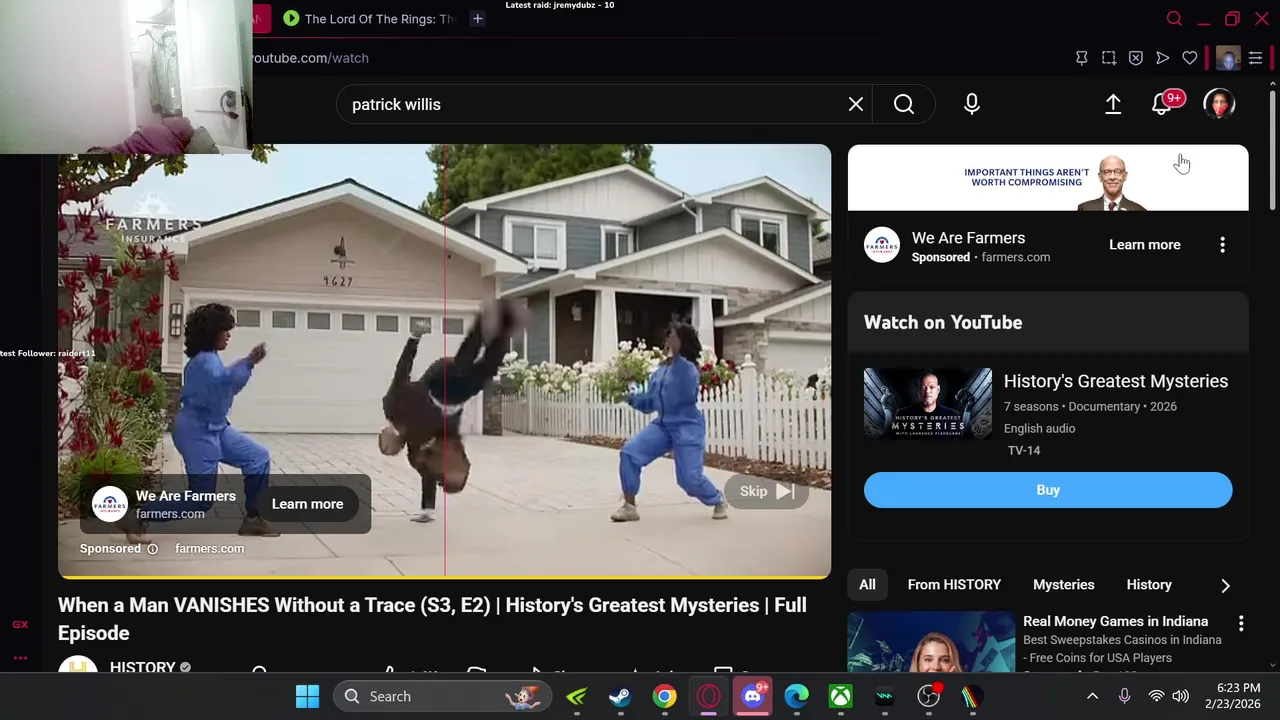Viewport: 1280px width, 720px height.
Task: Click the YouTube search magnifier button
Action: tap(904, 104)
